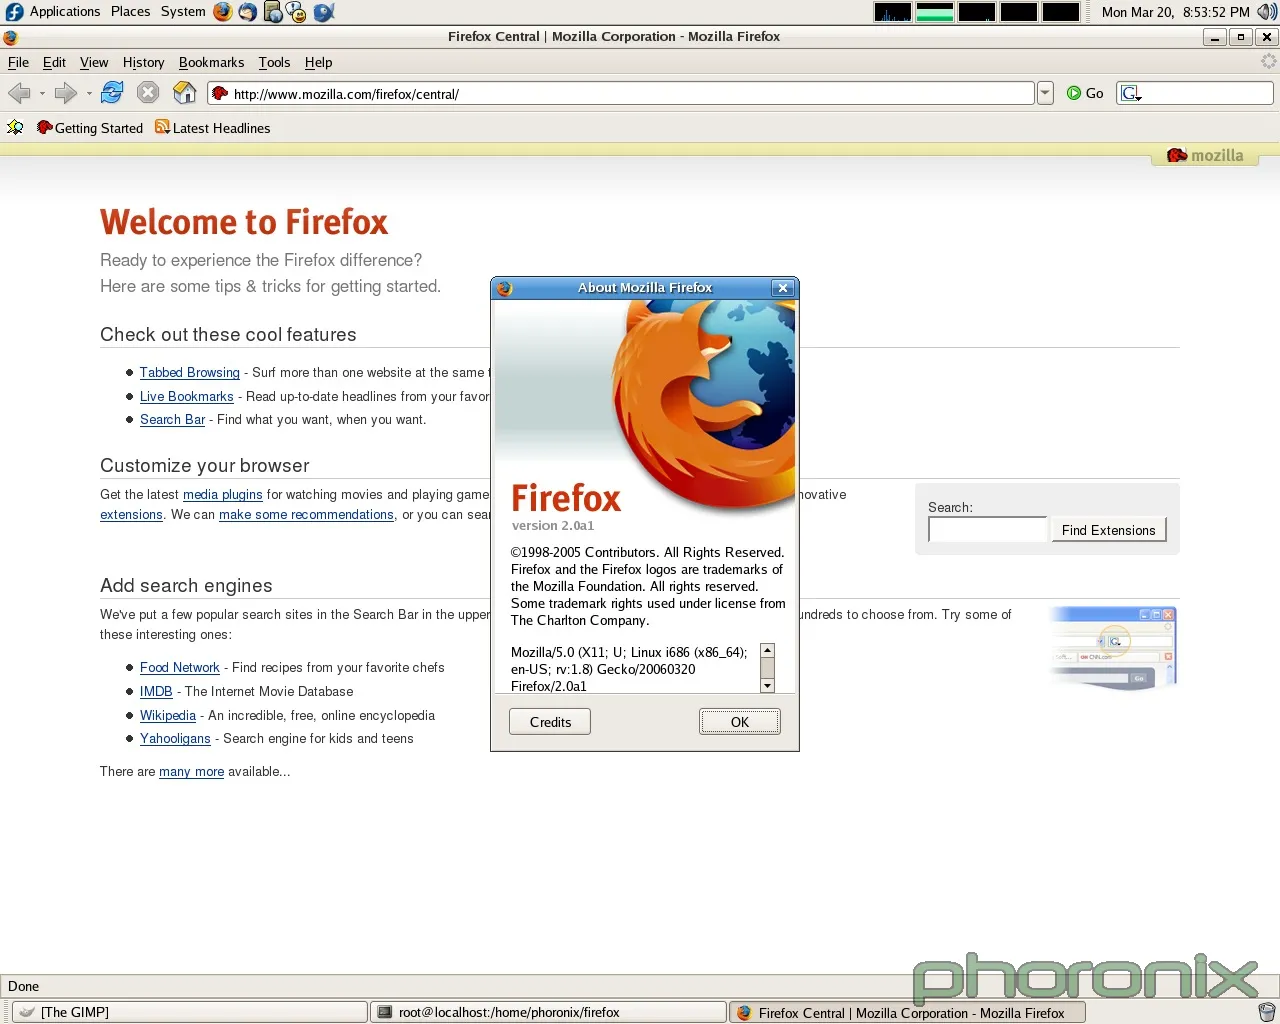This screenshot has width=1280, height=1024.
Task: Click the extensions Search text field
Action: (x=987, y=530)
